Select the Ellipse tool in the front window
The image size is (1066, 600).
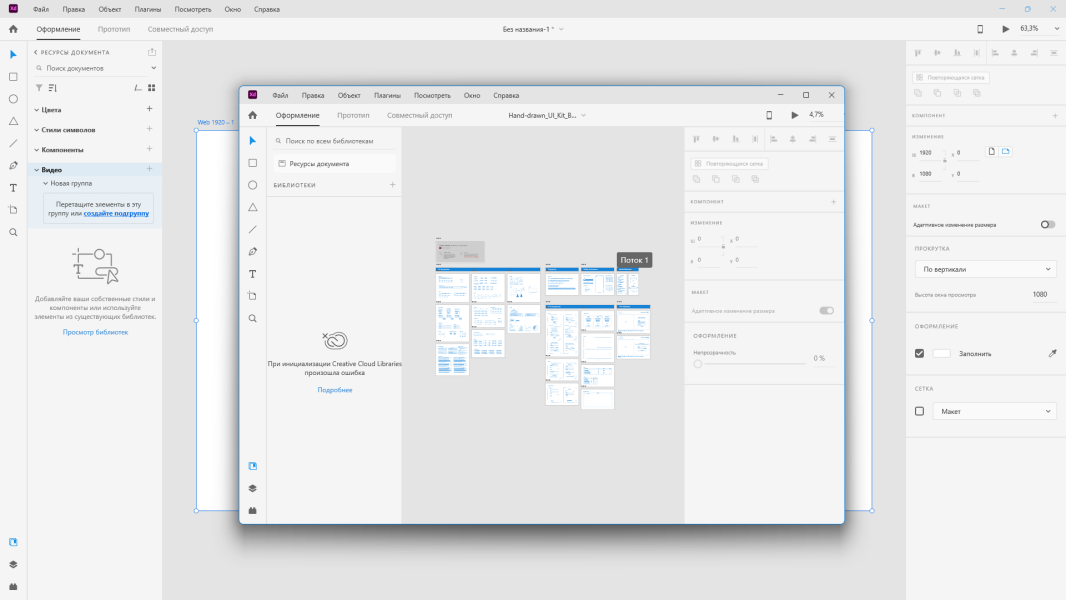pos(252,185)
